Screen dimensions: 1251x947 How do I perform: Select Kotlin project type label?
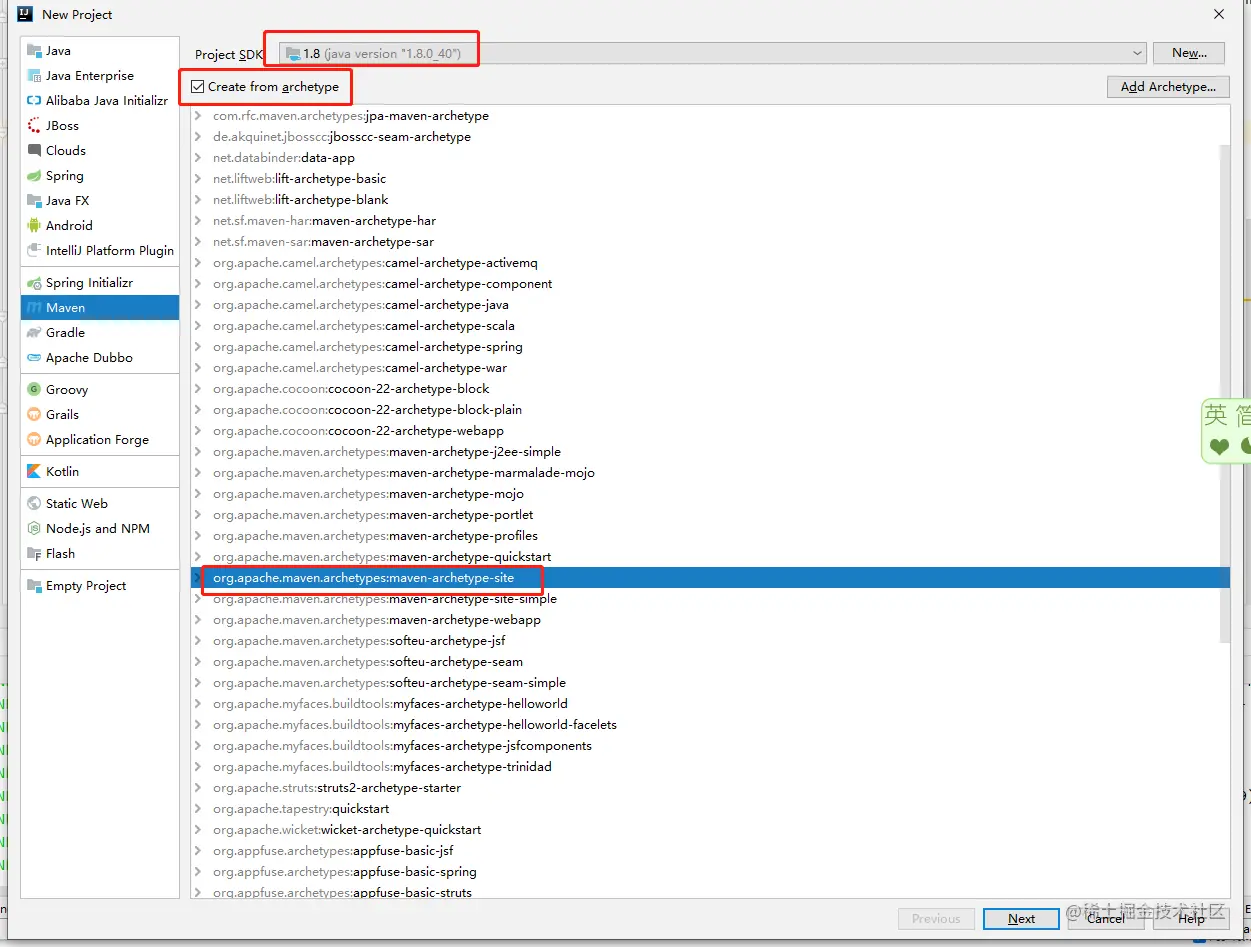click(x=62, y=472)
